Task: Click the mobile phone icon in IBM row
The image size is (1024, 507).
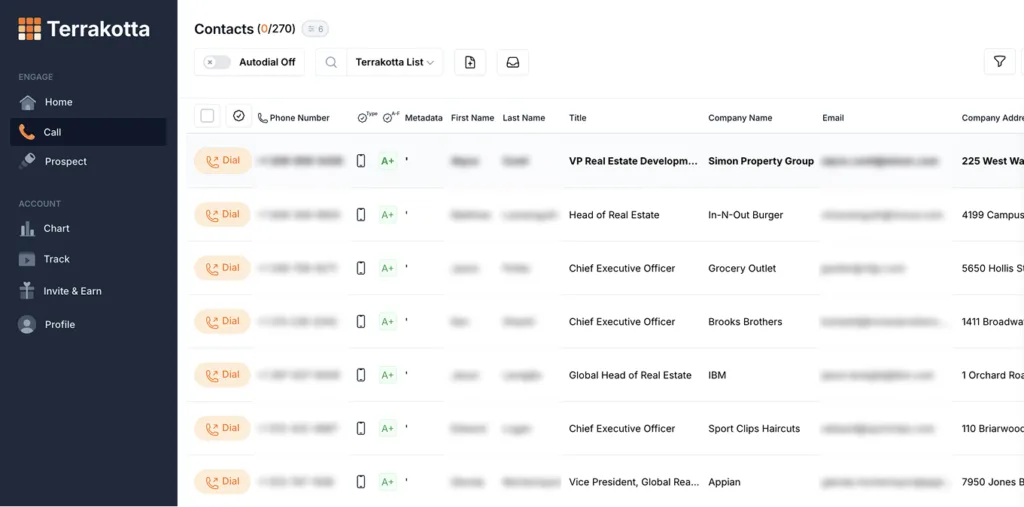Action: tap(360, 375)
